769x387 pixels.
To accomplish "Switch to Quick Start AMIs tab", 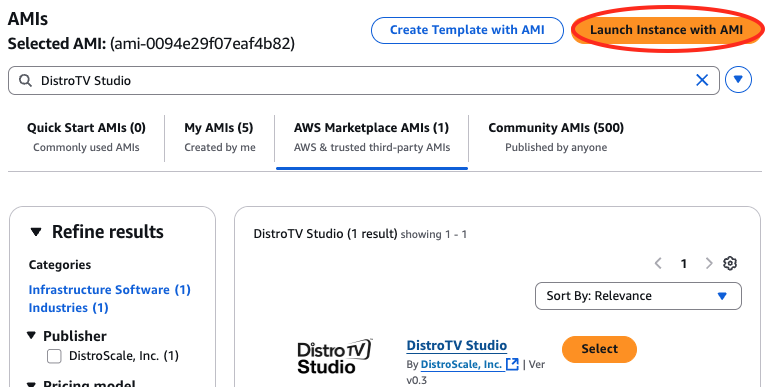I will [86, 137].
